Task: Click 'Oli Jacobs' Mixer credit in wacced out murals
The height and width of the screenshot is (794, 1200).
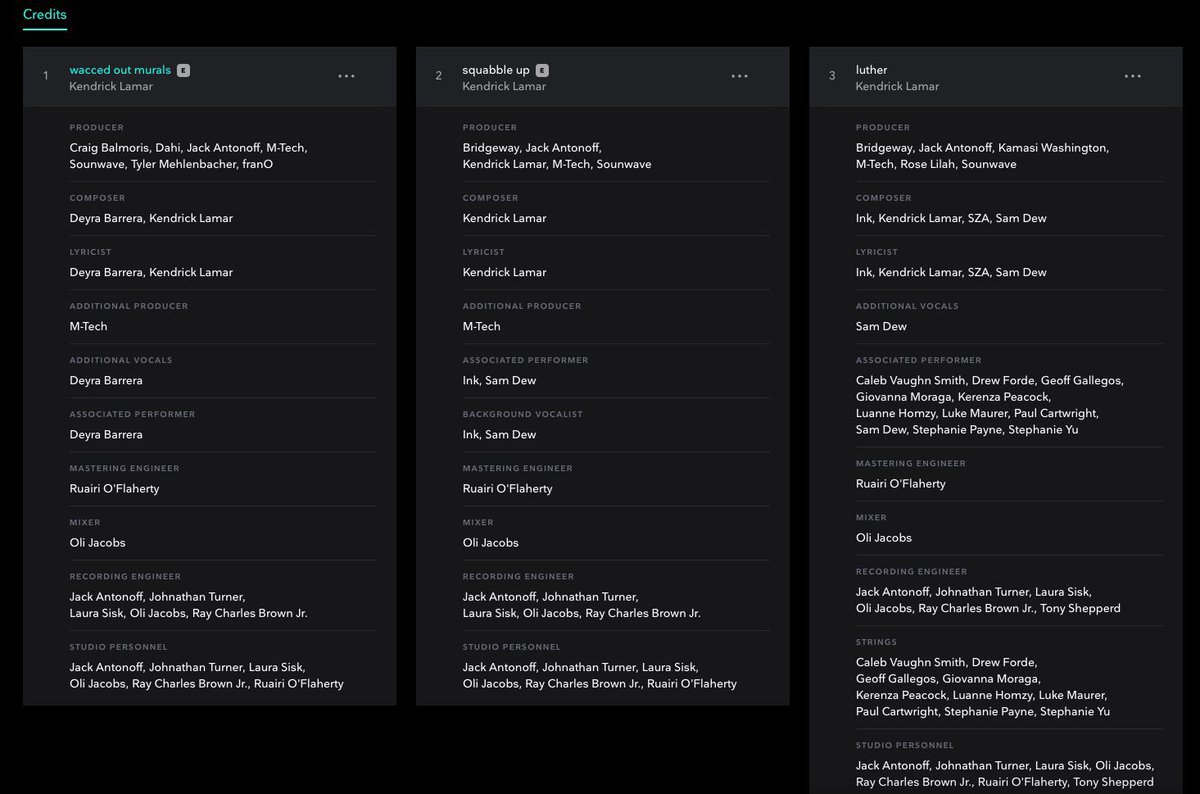Action: (x=97, y=542)
